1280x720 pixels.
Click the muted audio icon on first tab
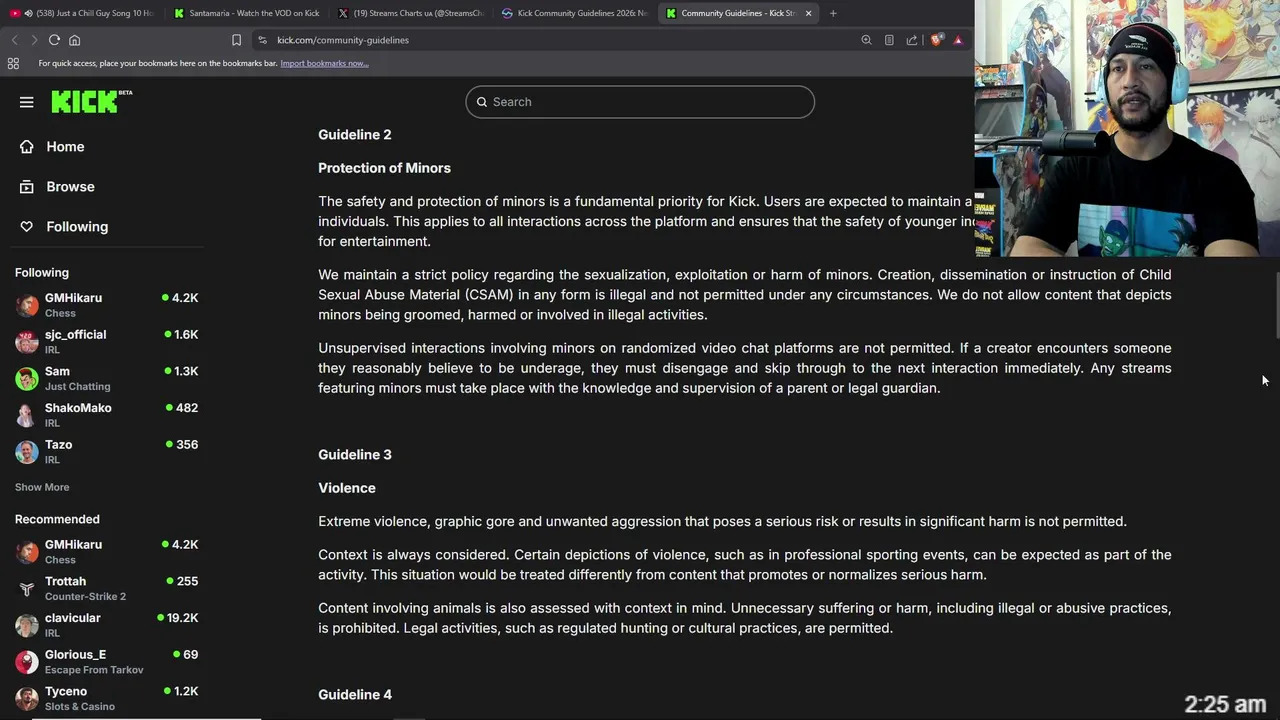point(28,13)
